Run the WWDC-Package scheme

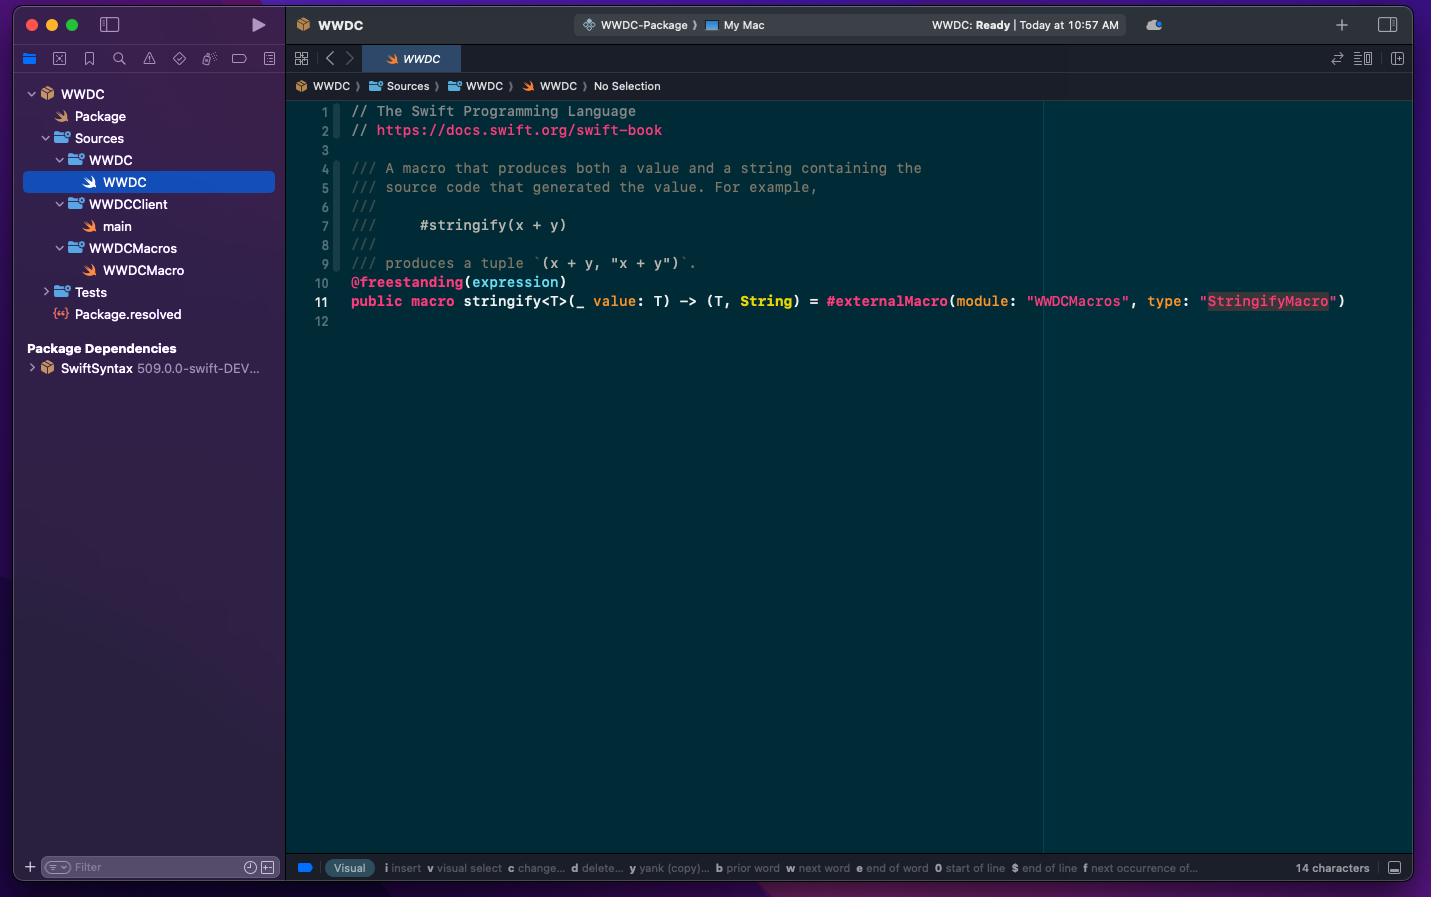tap(258, 25)
